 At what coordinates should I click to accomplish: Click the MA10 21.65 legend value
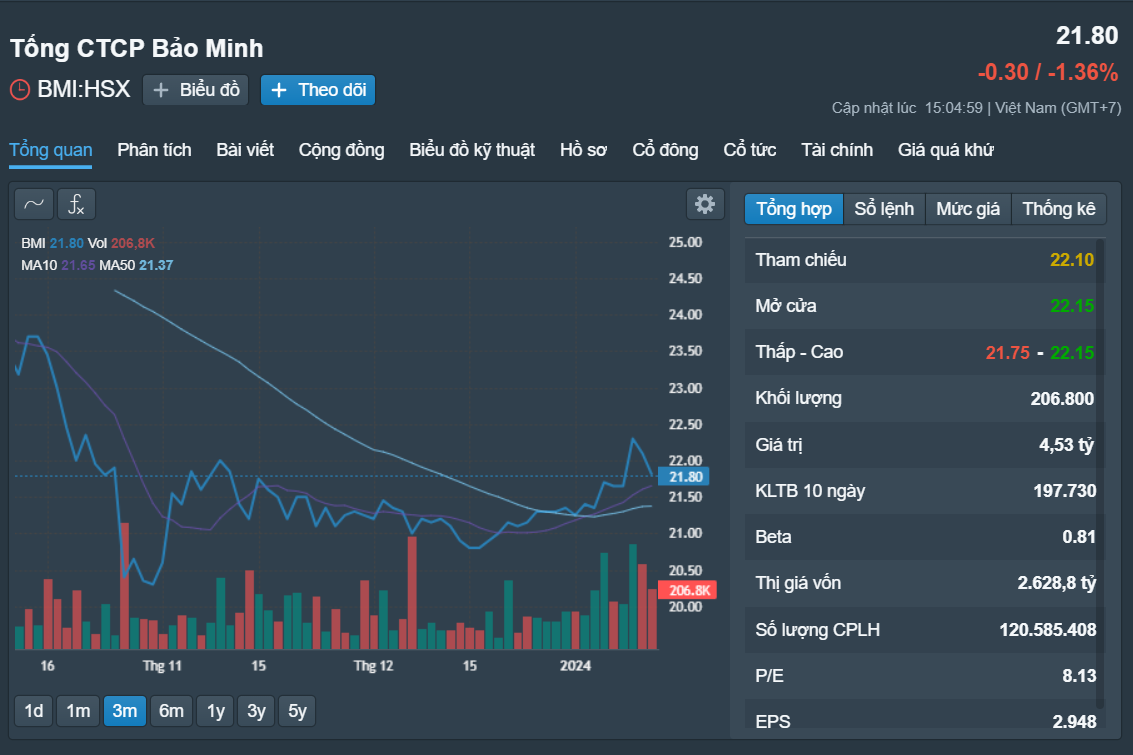(x=78, y=265)
